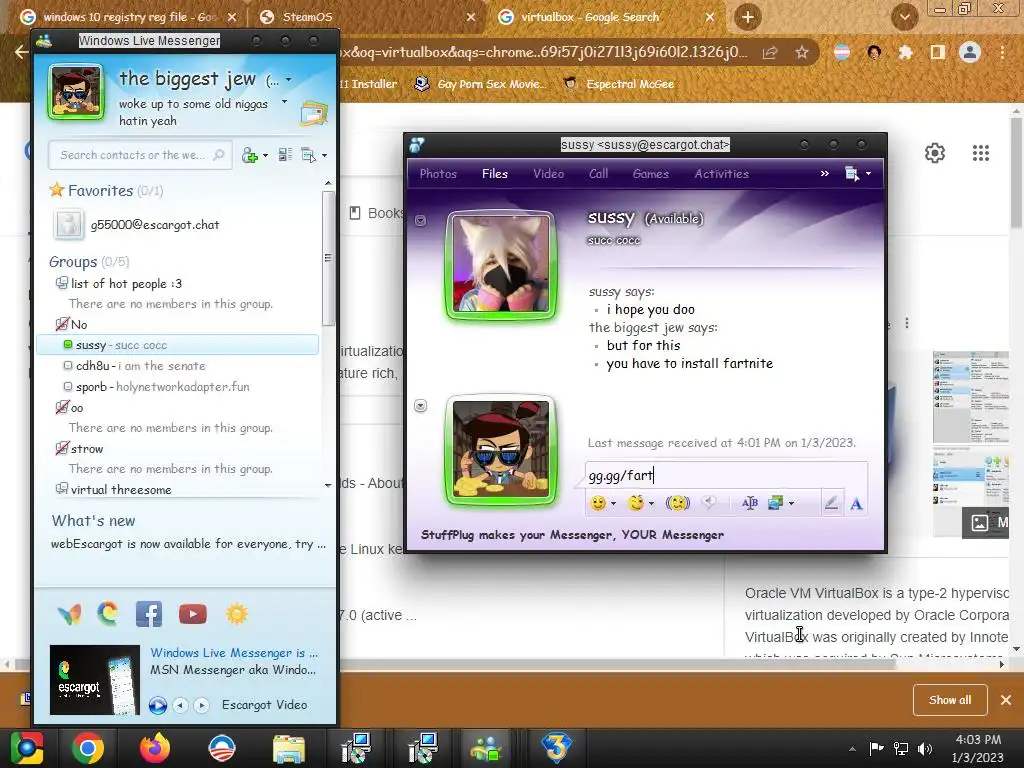Open Chrome tab search dropdown

coord(904,17)
